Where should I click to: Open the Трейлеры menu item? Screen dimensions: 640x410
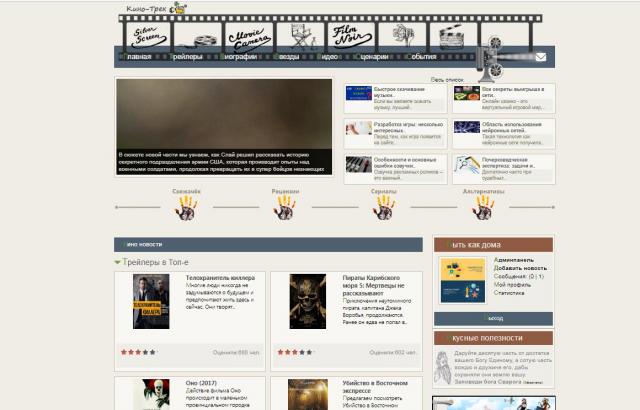pyautogui.click(x=186, y=57)
